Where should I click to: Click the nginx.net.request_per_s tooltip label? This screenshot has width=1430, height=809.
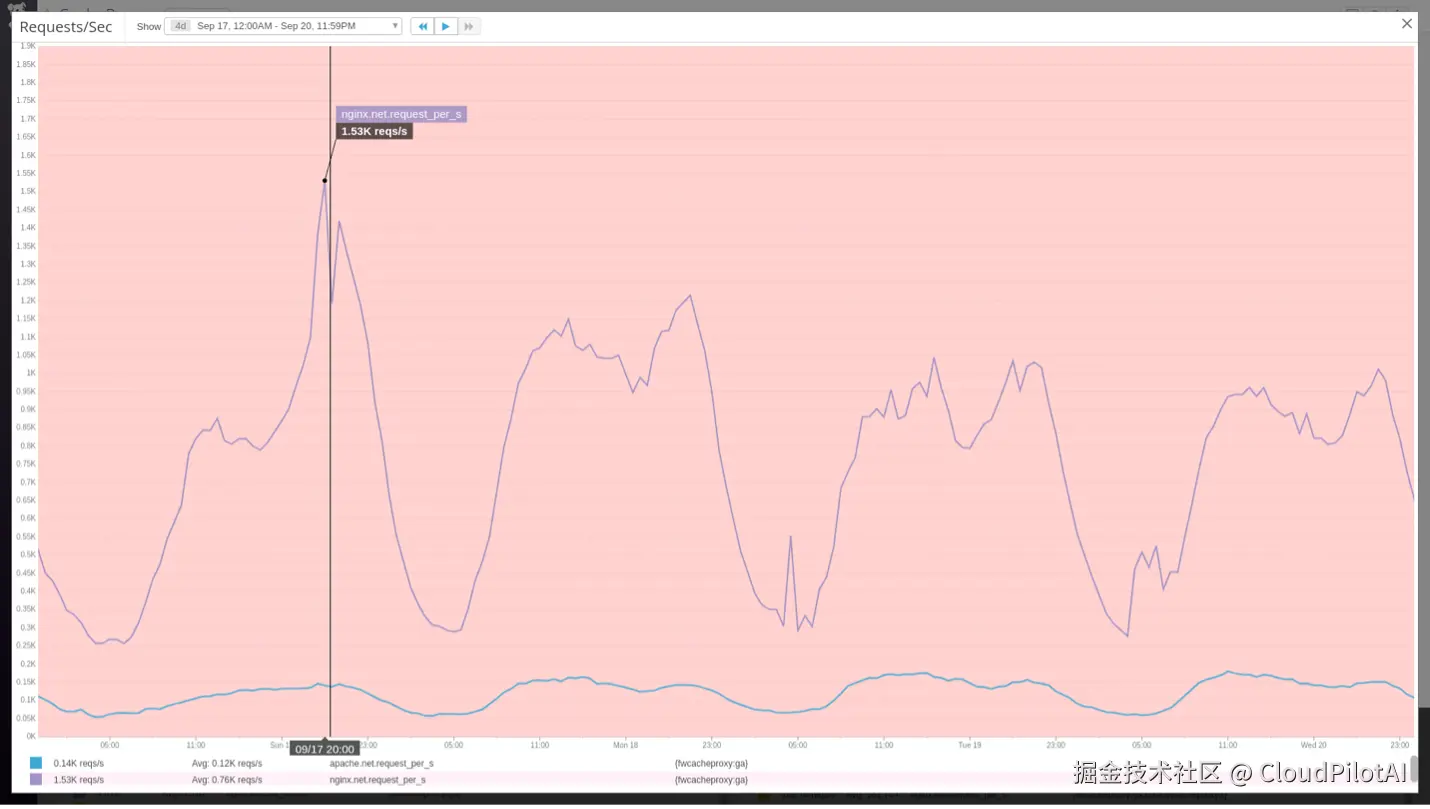pos(401,114)
